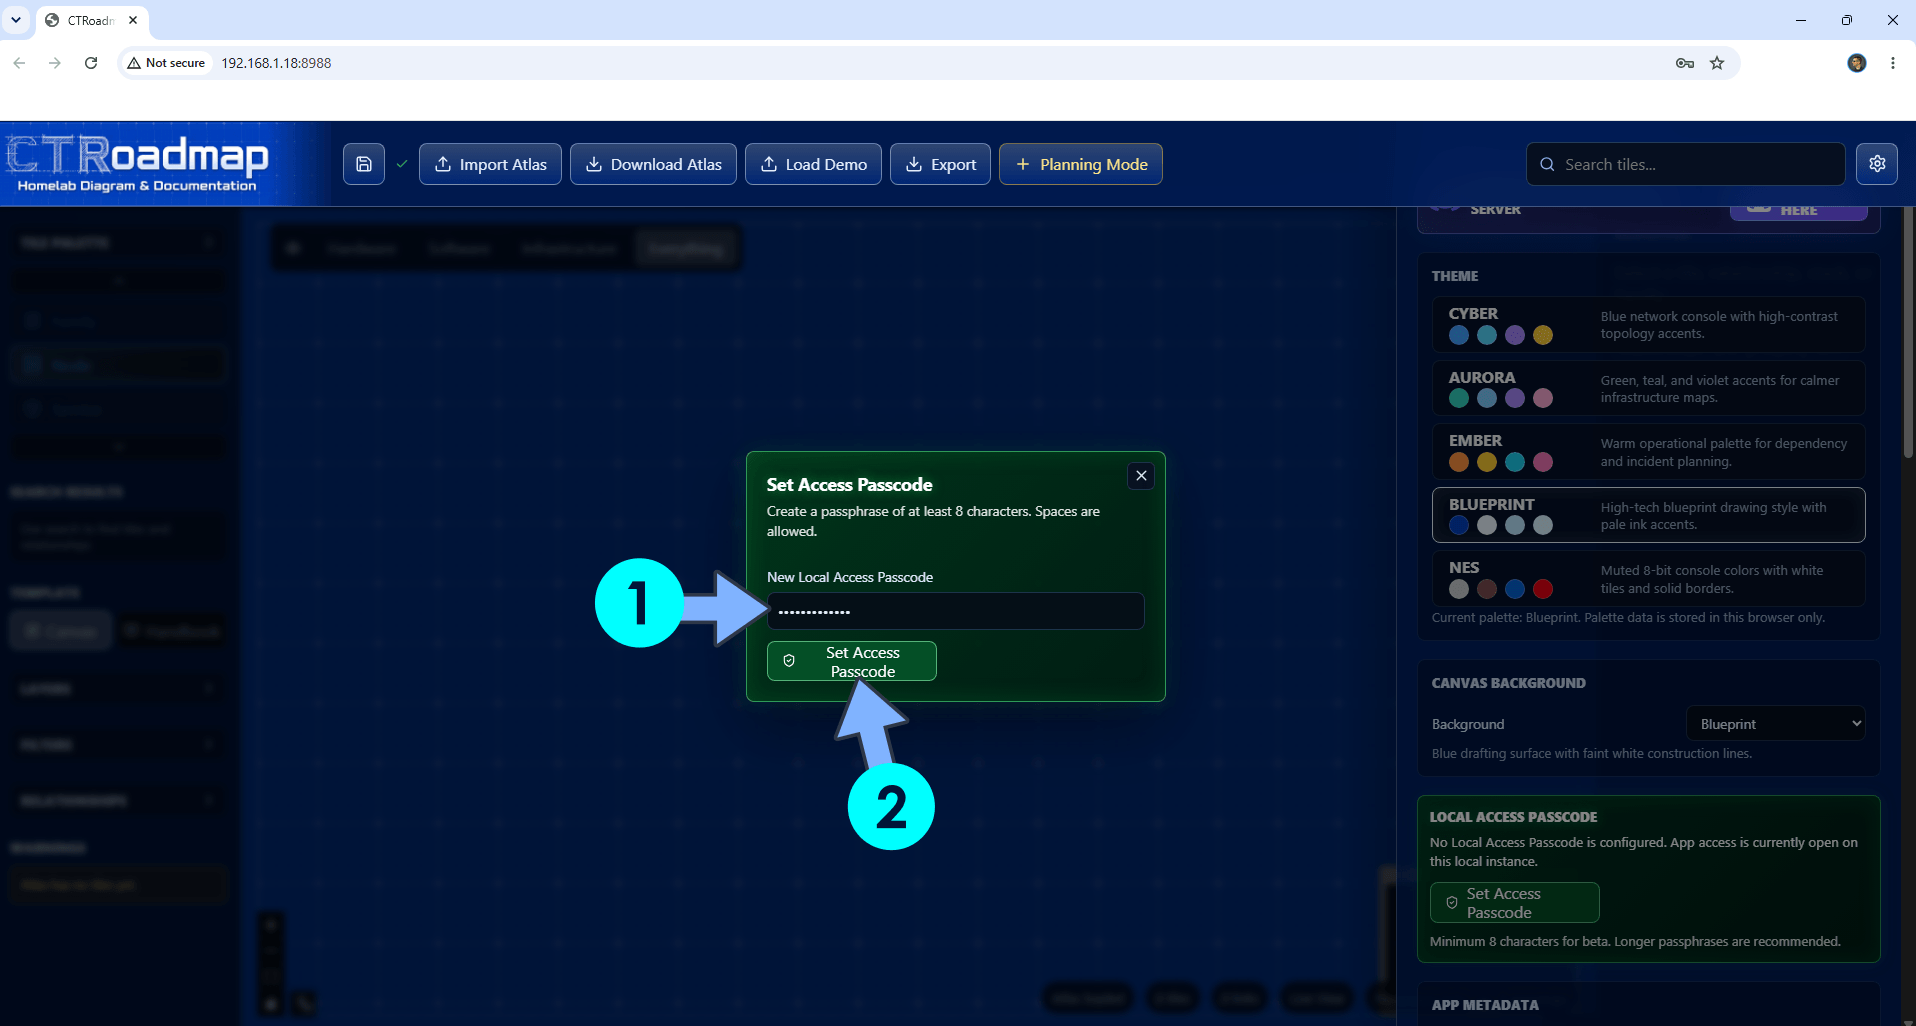
Task: Click shield icon in sidebar passcode button
Action: pos(1452,902)
